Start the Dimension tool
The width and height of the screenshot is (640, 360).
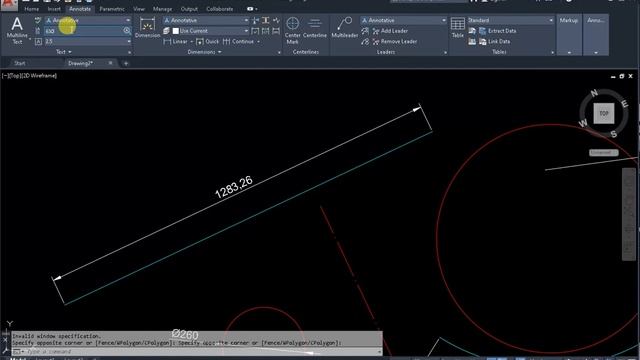[147, 28]
